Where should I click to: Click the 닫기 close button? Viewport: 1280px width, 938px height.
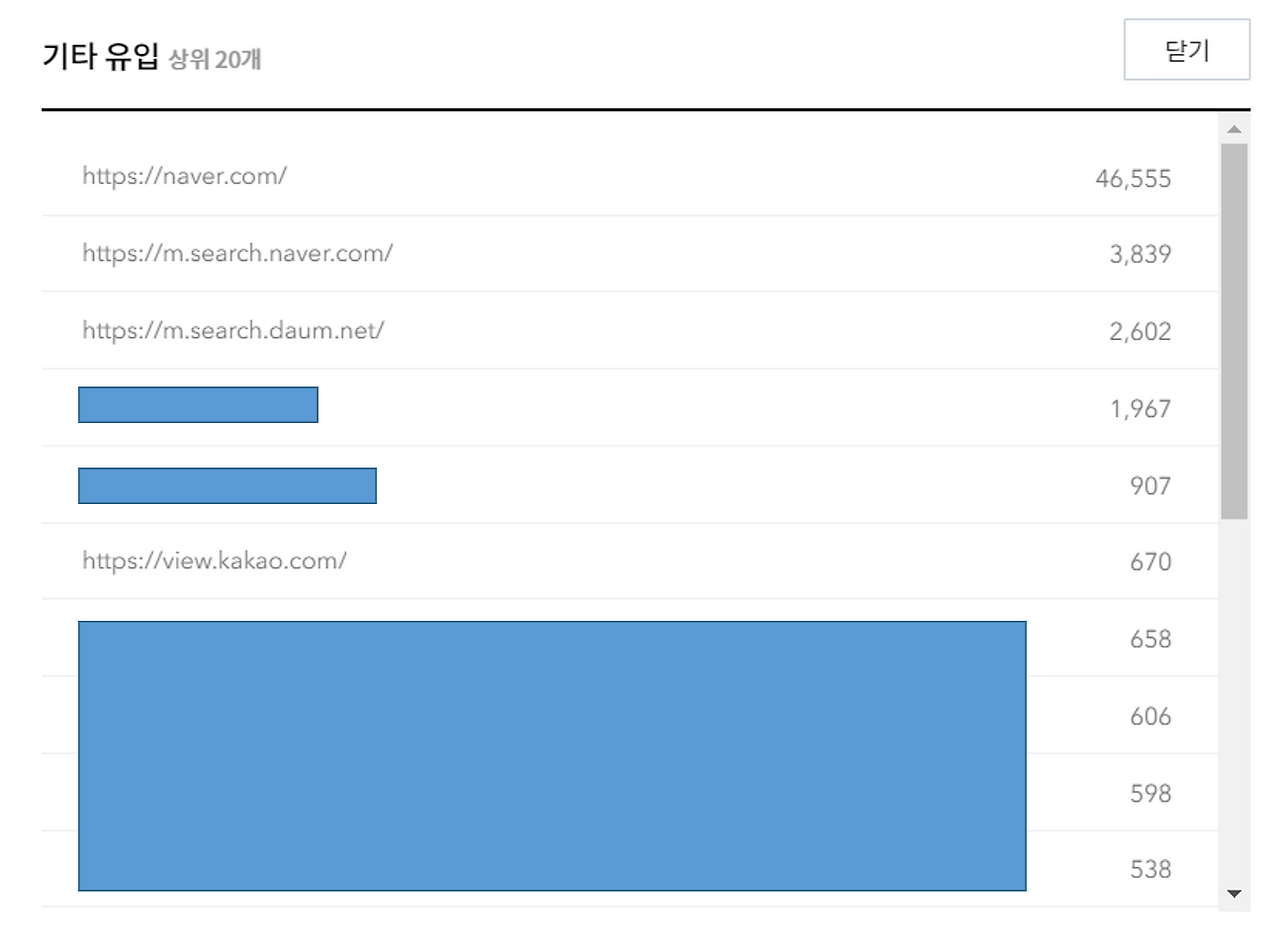point(1187,49)
